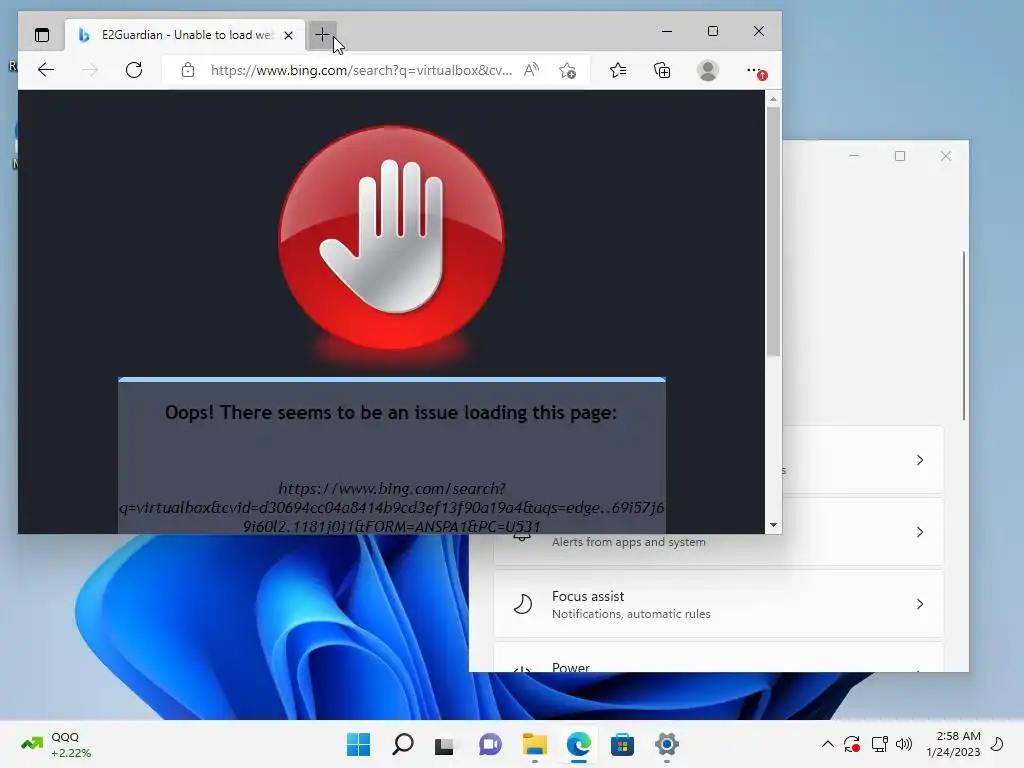Open clock showing 2:58 AM
This screenshot has width=1024, height=768.
(x=953, y=744)
